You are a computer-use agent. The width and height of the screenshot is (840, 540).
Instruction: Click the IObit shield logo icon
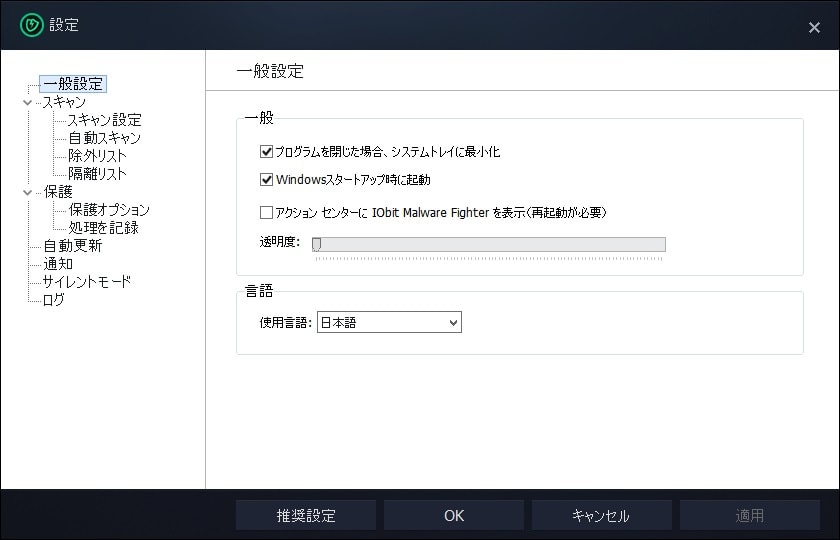tap(32, 25)
